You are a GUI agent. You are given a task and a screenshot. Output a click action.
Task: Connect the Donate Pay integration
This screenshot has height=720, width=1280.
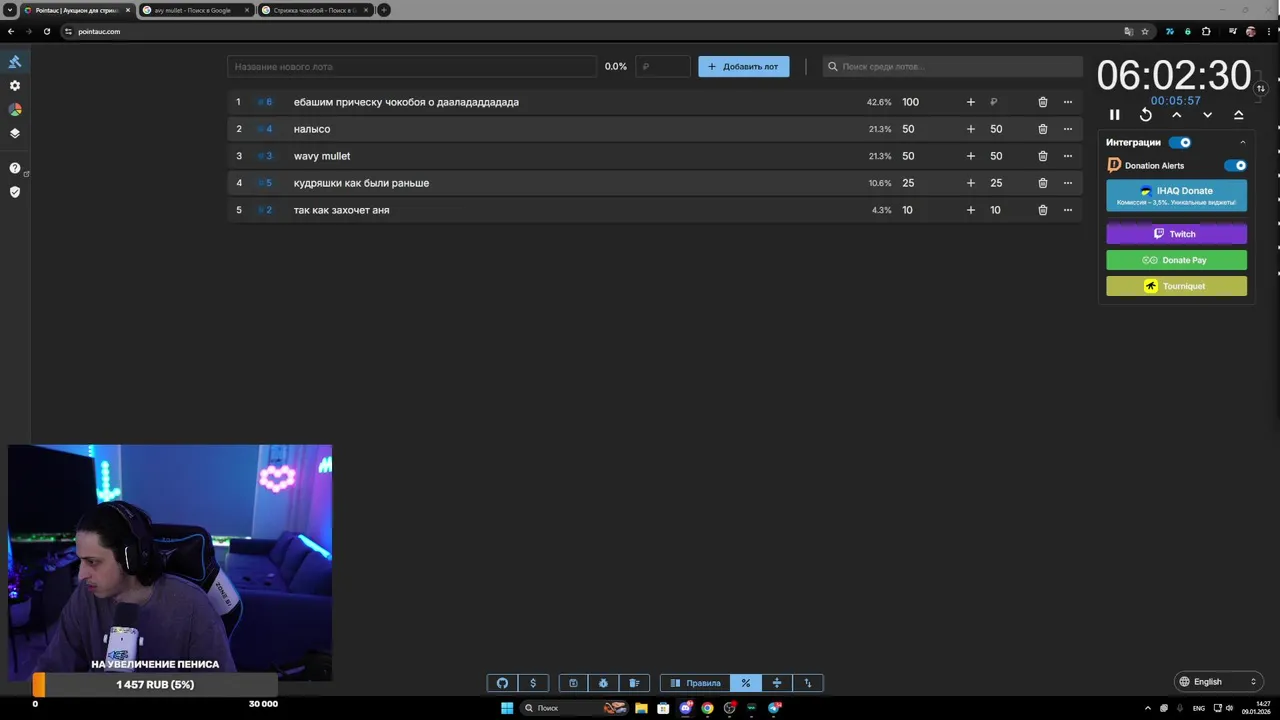point(1177,260)
